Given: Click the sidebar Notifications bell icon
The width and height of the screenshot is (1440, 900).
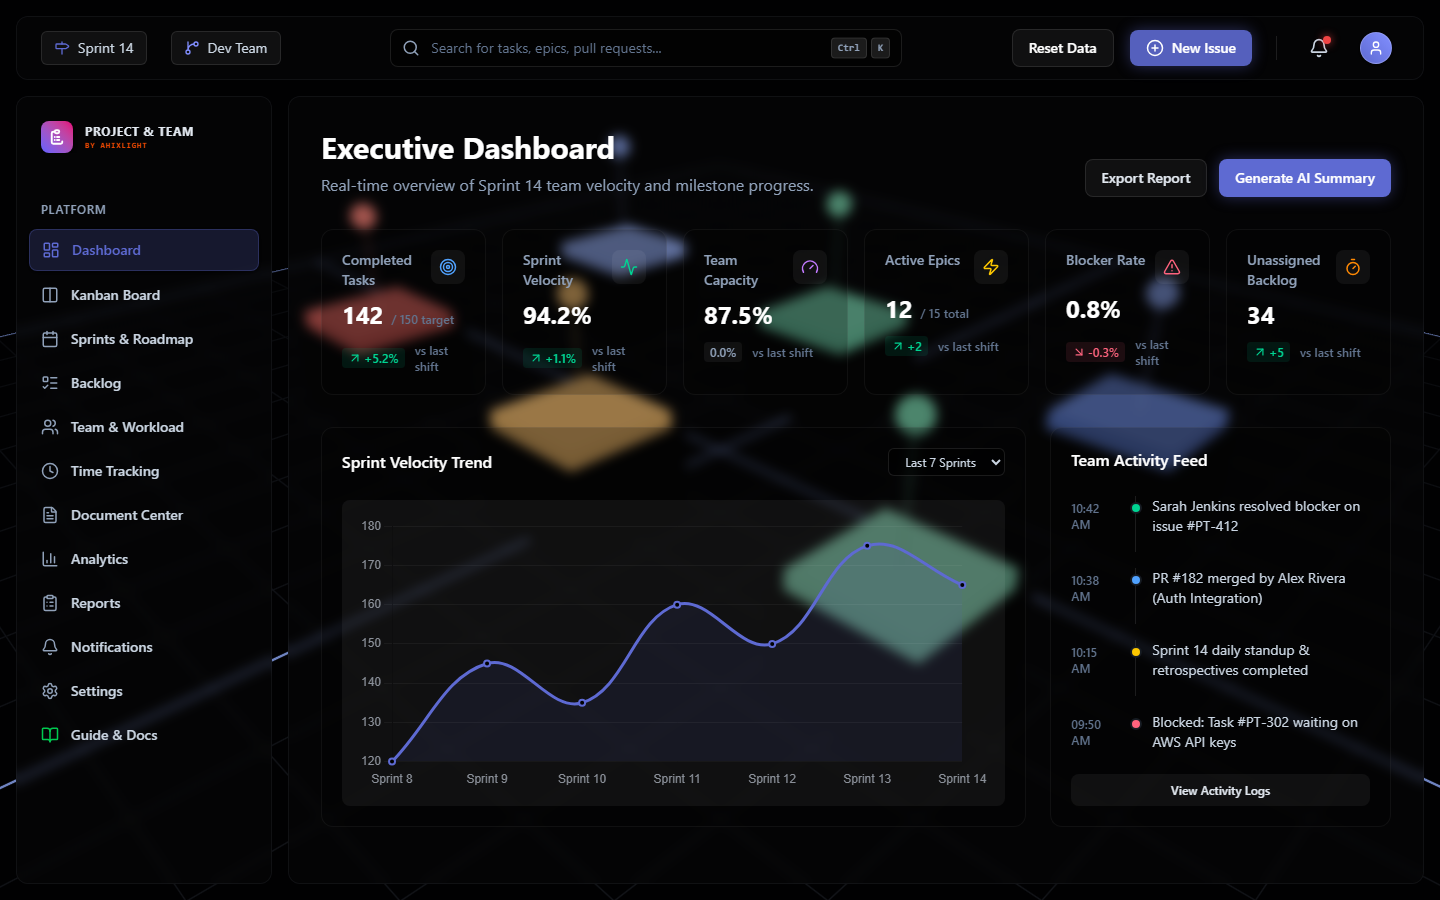Looking at the screenshot, I should pyautogui.click(x=50, y=647).
